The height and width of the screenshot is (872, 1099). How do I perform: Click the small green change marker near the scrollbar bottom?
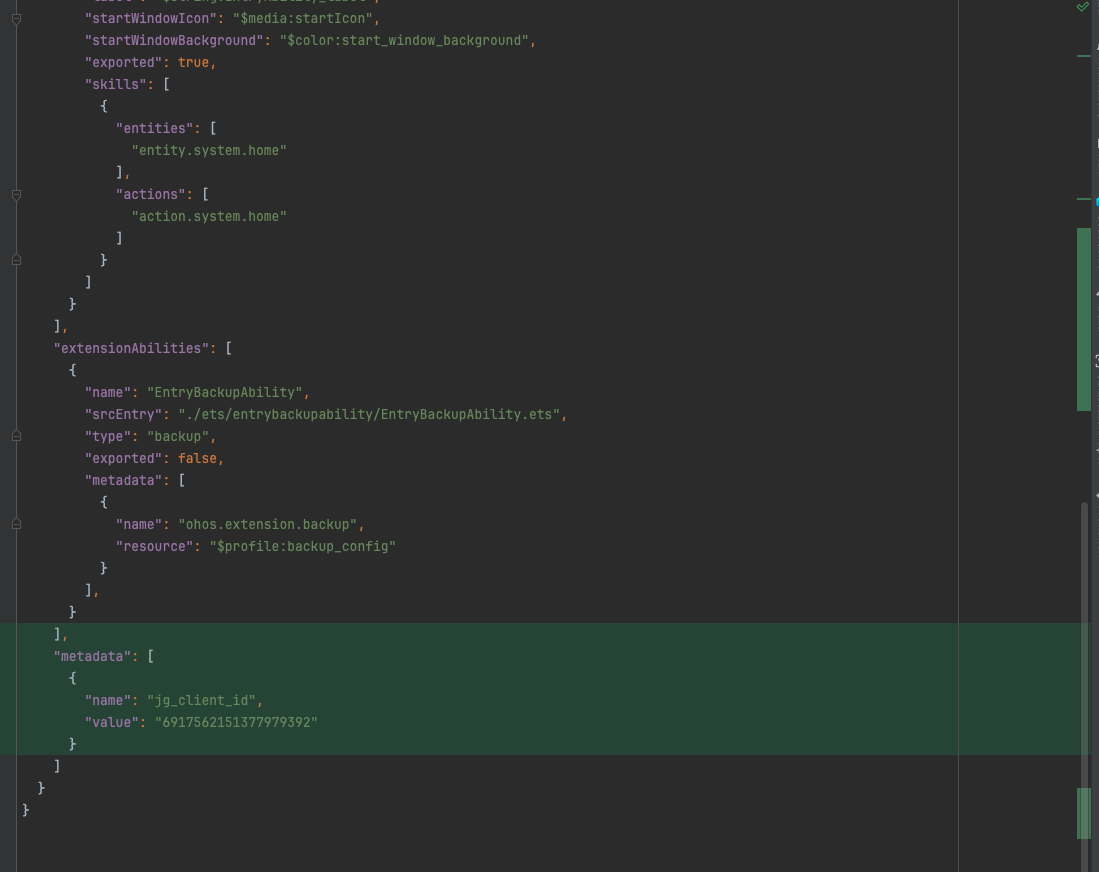[x=1083, y=812]
